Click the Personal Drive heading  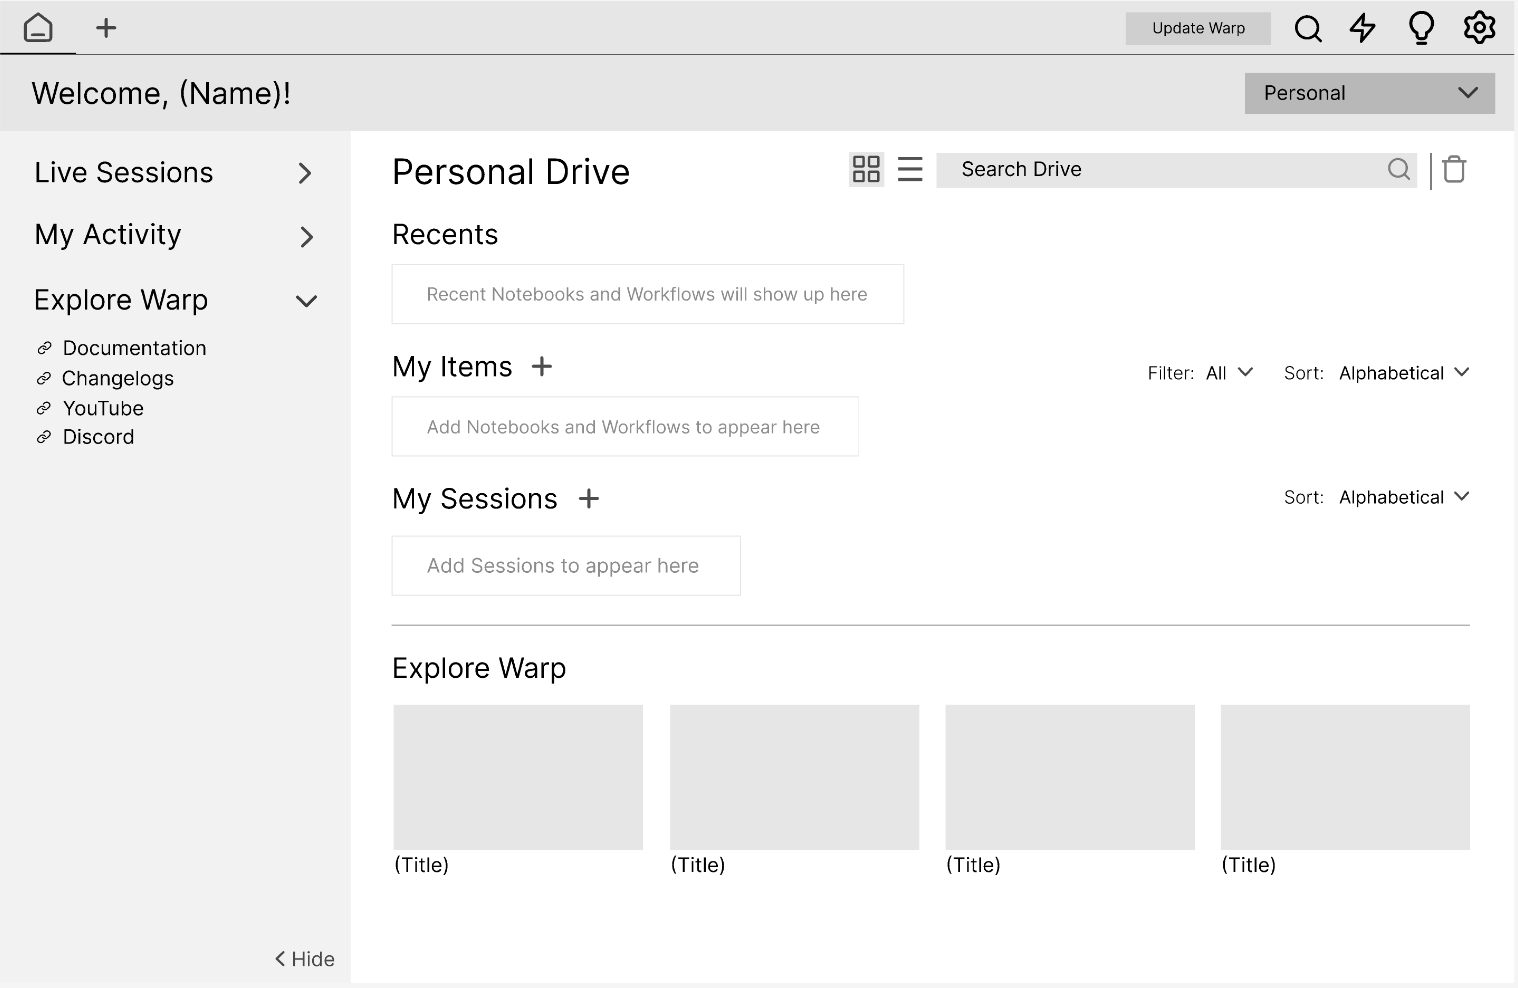tap(511, 172)
